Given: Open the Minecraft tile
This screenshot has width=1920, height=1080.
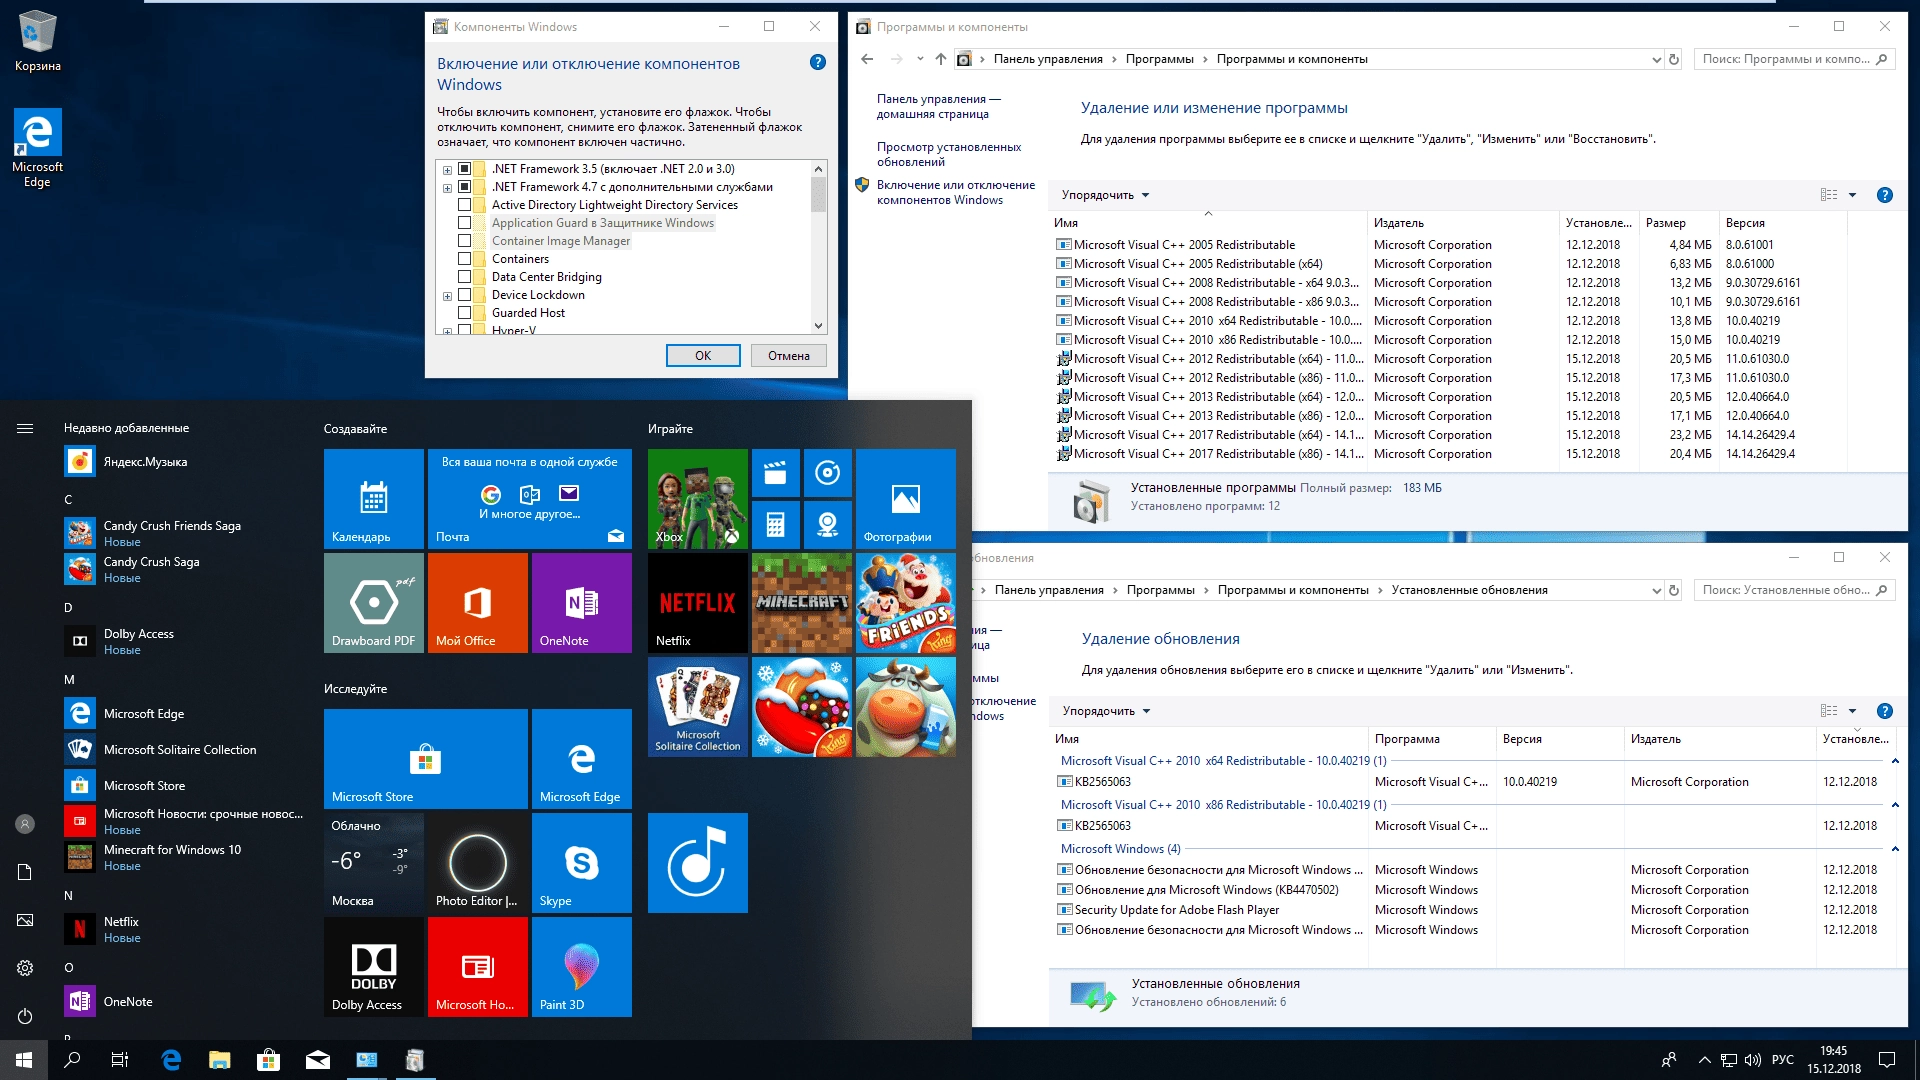Looking at the screenshot, I should pos(802,602).
